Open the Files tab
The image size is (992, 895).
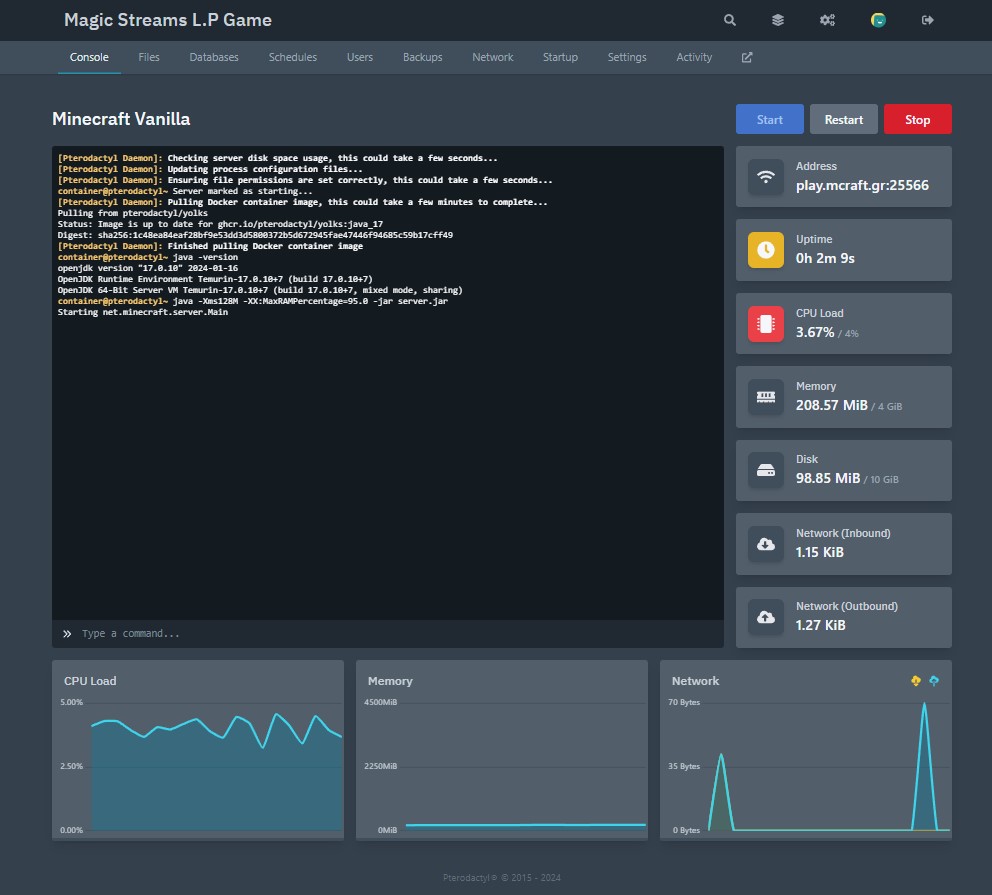(149, 57)
